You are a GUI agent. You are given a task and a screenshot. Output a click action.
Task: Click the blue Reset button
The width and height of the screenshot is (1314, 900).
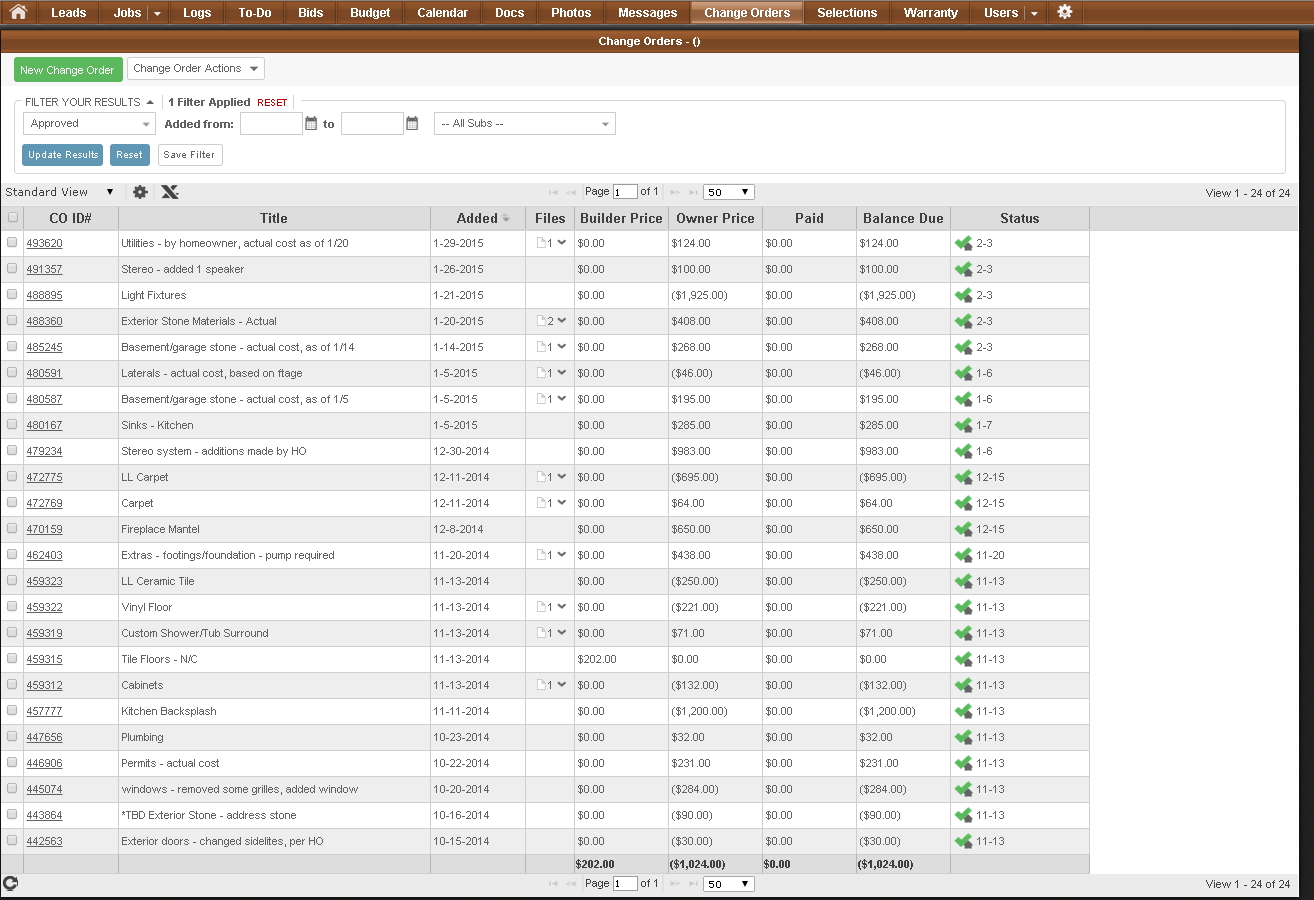point(130,155)
